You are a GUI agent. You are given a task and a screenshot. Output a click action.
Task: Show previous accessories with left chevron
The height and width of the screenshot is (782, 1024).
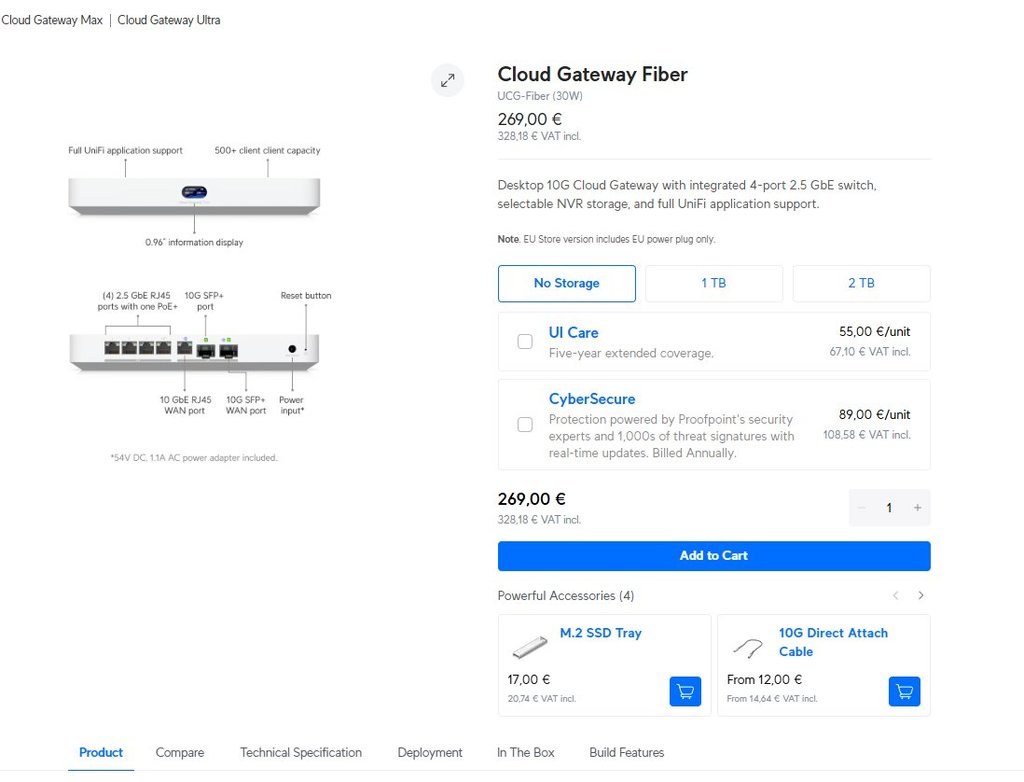(896, 595)
